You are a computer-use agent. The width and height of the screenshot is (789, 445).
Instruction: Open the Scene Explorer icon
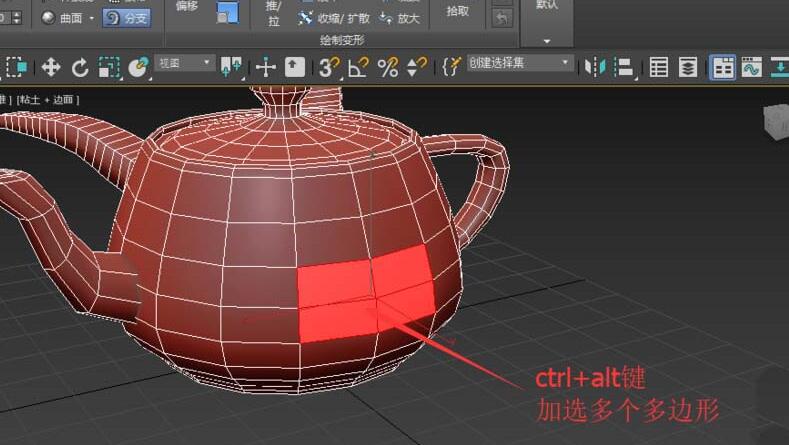pos(659,67)
